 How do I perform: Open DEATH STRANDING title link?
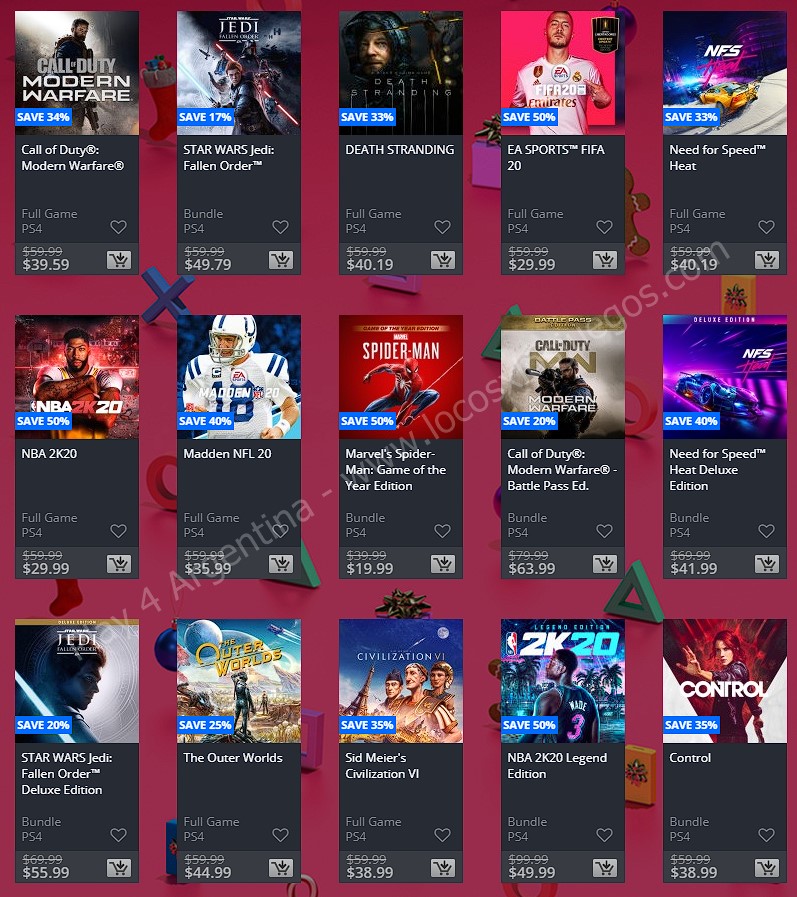coord(399,150)
